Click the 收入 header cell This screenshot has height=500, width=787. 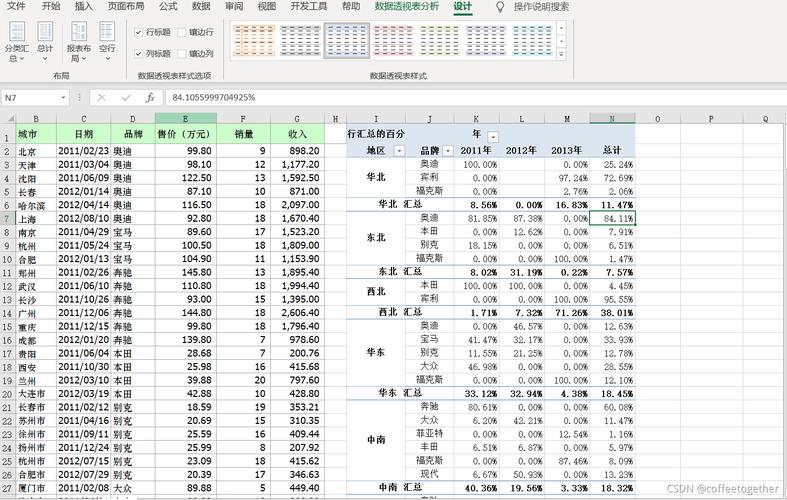pyautogui.click(x=297, y=134)
